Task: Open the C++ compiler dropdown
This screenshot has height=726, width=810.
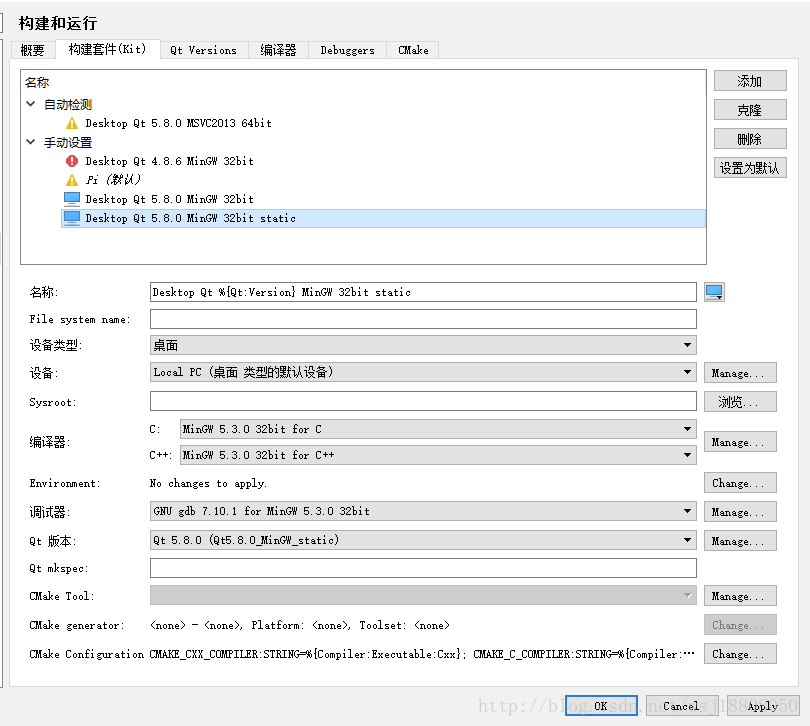Action: tap(437, 455)
